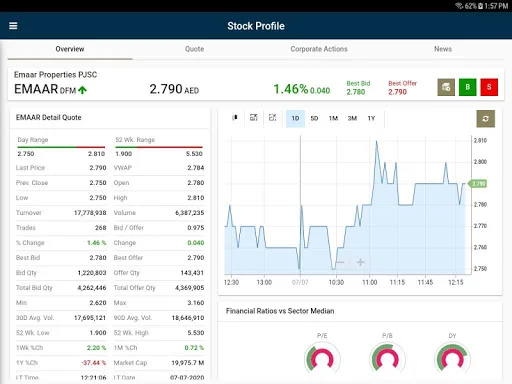Open the News tab
Screen dimensions: 512x384
coord(443,49)
